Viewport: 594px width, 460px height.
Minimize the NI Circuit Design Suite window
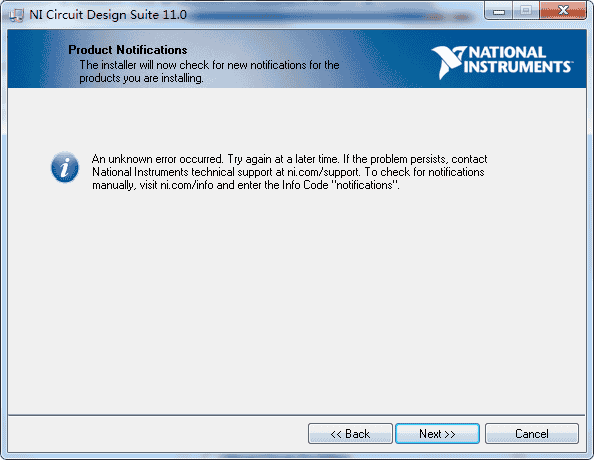[x=499, y=11]
